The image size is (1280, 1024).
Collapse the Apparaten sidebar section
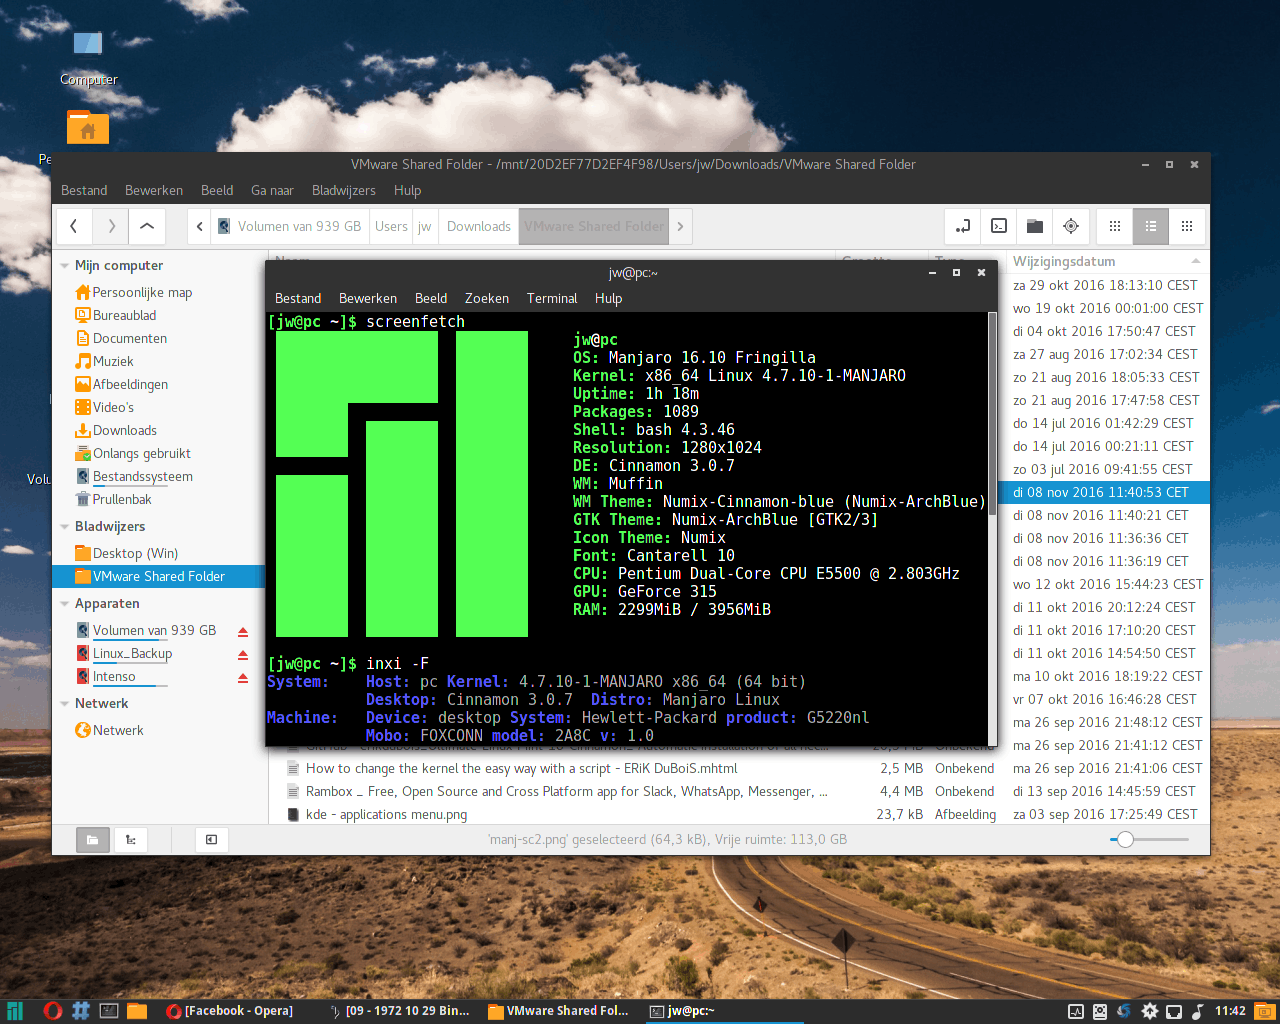[x=65, y=604]
